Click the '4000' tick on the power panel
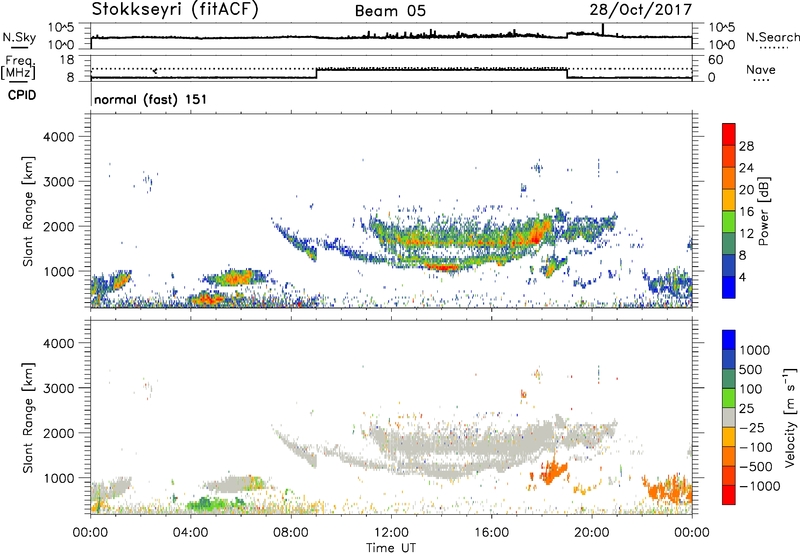 point(58,137)
